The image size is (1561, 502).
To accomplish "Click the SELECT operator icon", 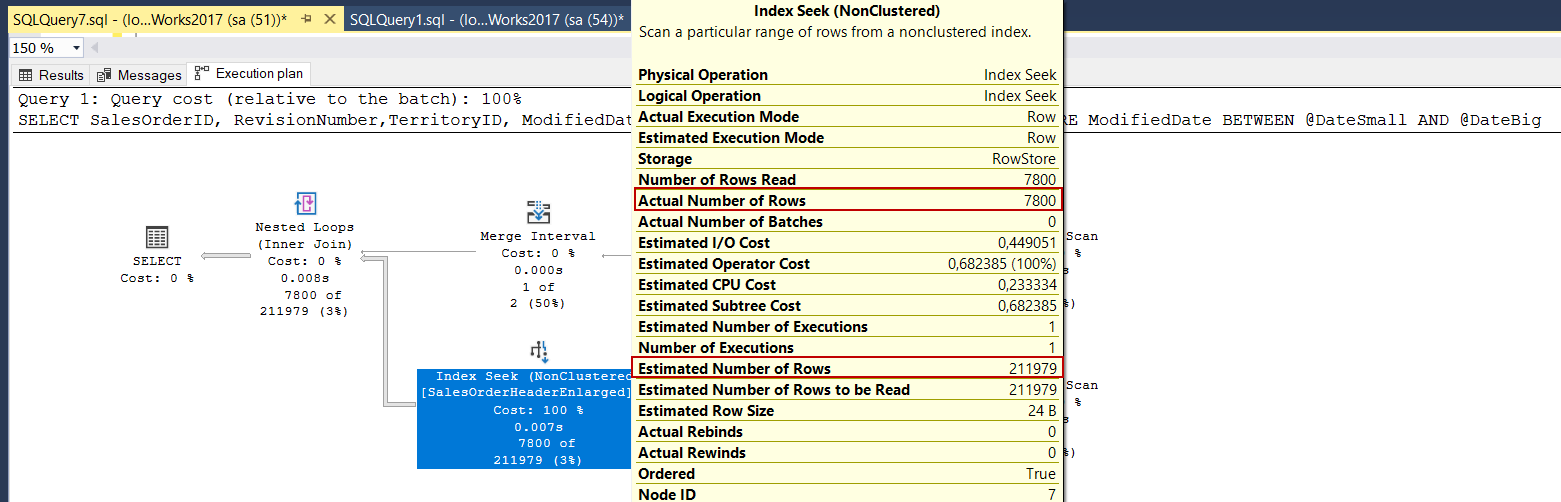I will pos(157,237).
